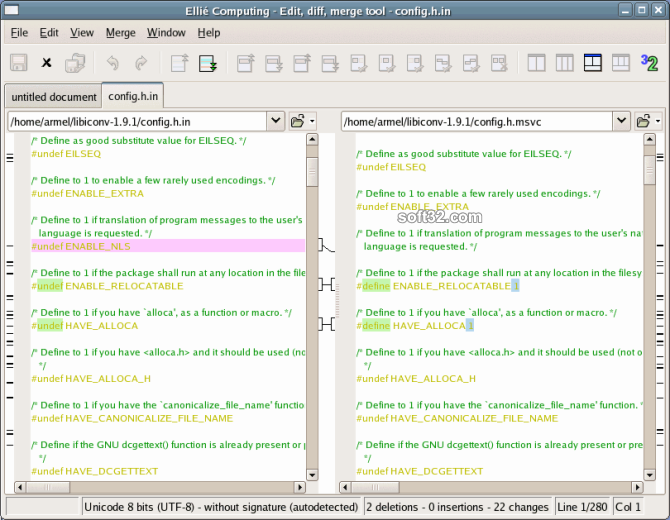Click the Undo arrow icon

click(112, 63)
